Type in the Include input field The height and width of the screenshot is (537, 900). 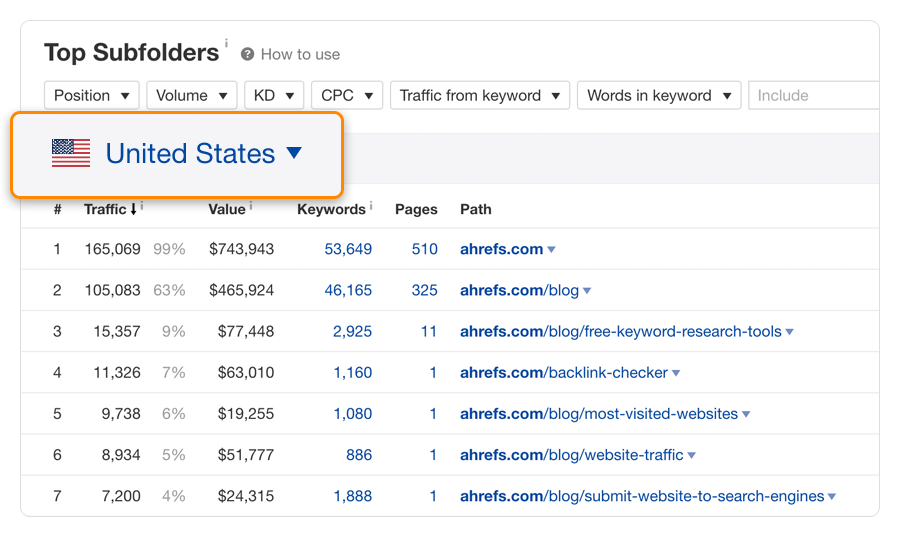click(x=810, y=96)
